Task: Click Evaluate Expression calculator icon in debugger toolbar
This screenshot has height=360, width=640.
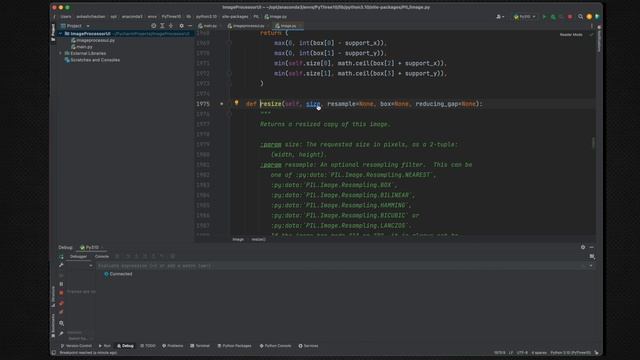Action: pos(173,257)
